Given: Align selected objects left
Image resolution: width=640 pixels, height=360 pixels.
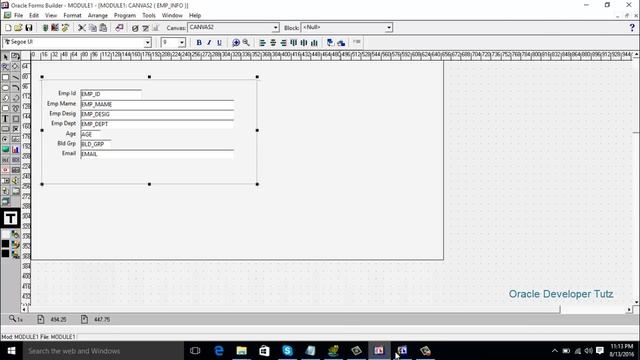Looking at the screenshot, I should pyautogui.click(x=262, y=42).
